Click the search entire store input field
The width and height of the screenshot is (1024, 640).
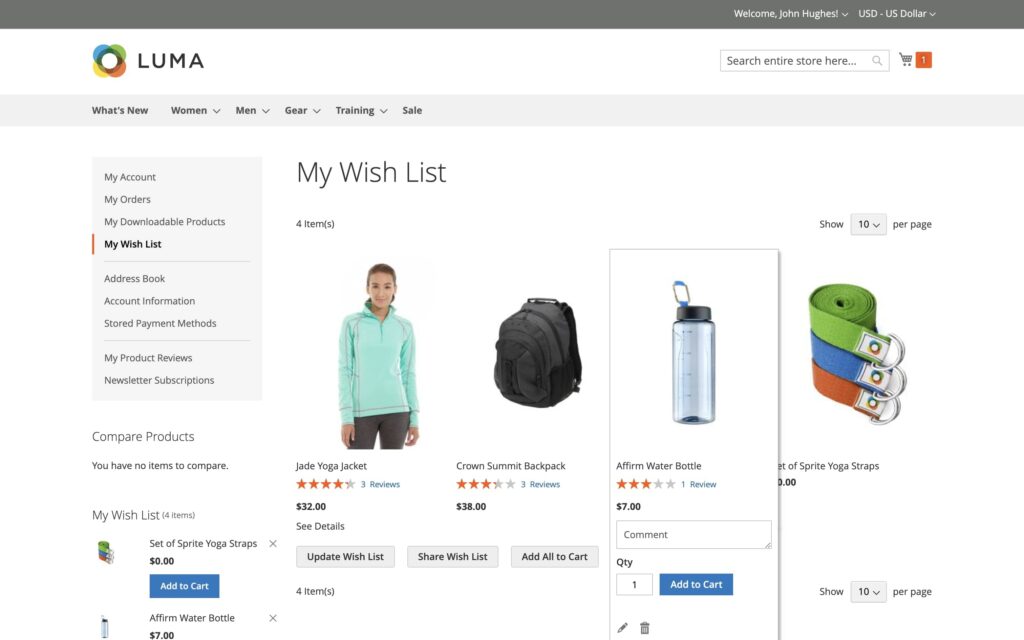(x=804, y=61)
